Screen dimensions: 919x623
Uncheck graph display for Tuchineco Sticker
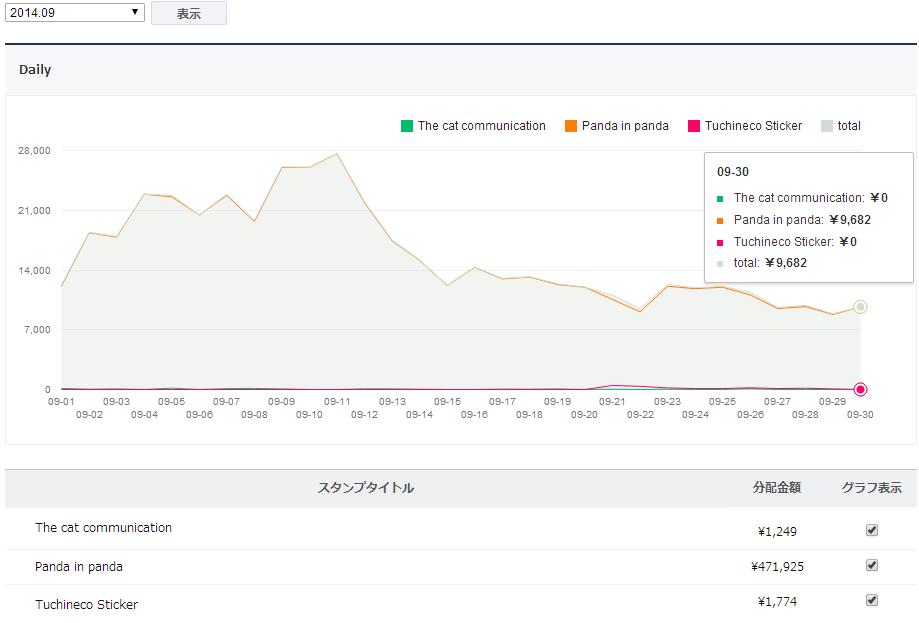click(871, 600)
